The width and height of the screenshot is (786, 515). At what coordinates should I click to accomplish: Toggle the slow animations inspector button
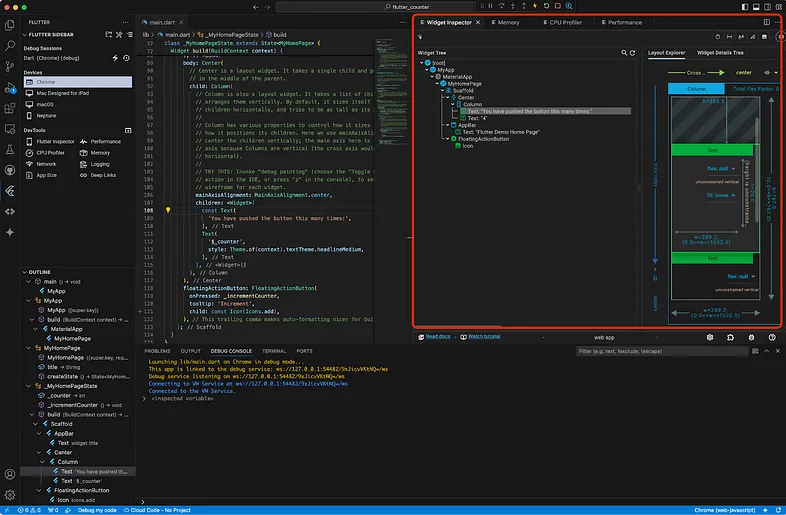[717, 37]
